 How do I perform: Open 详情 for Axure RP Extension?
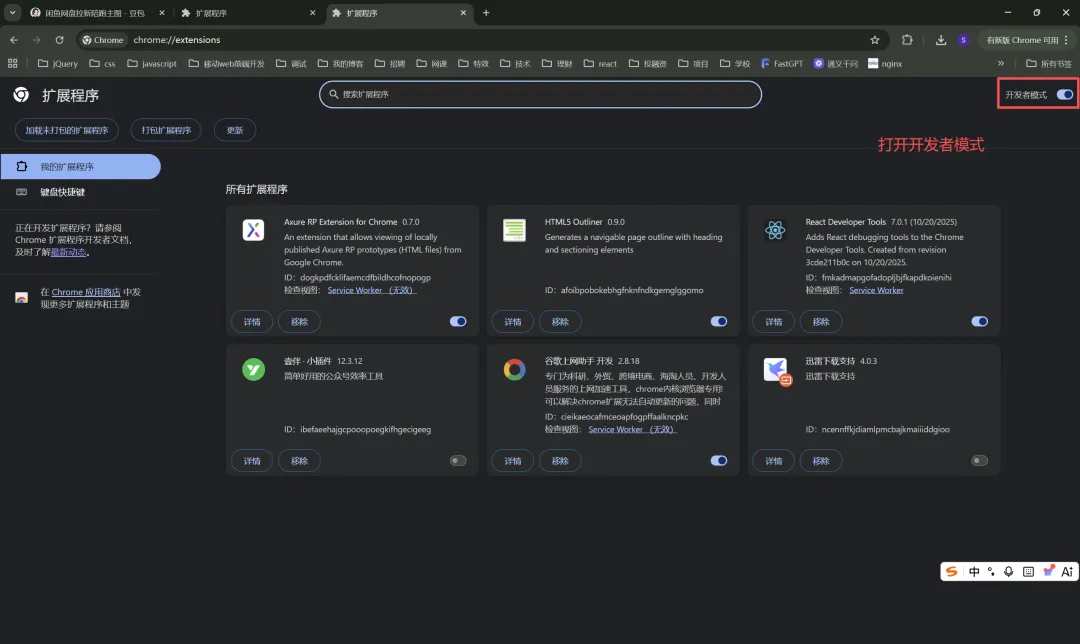click(252, 322)
